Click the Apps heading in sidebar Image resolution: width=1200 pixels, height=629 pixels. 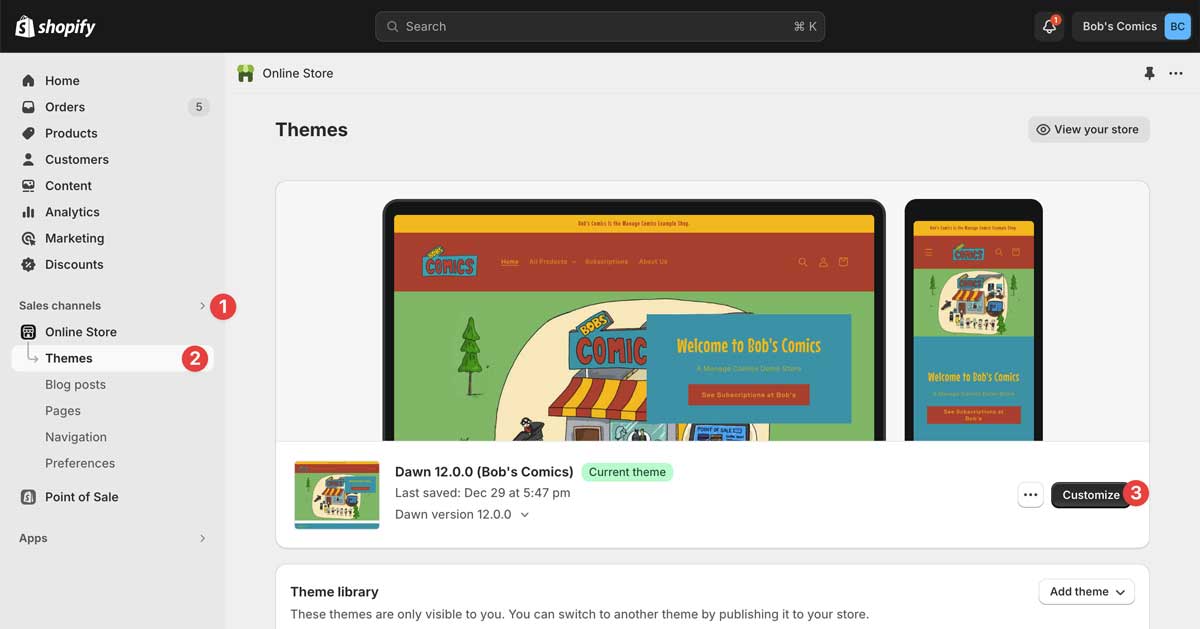point(33,538)
